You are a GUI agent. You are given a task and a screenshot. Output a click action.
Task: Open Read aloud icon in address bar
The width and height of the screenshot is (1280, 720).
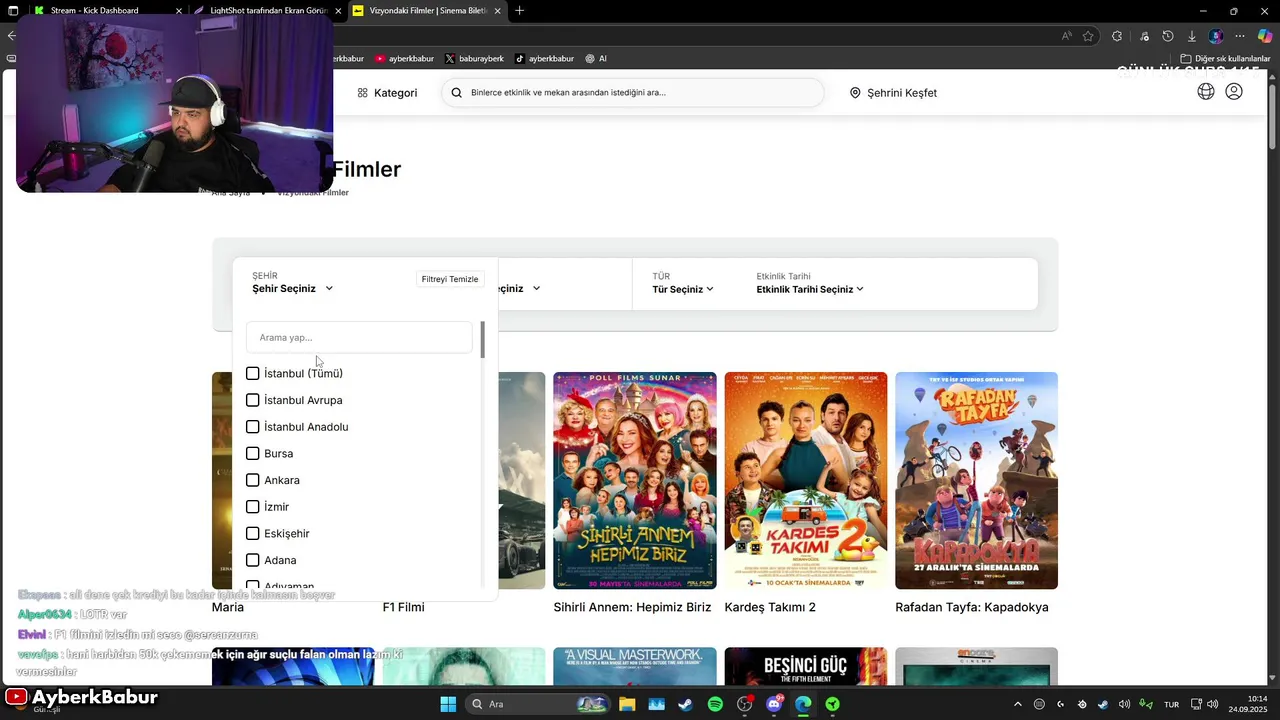point(1066,36)
